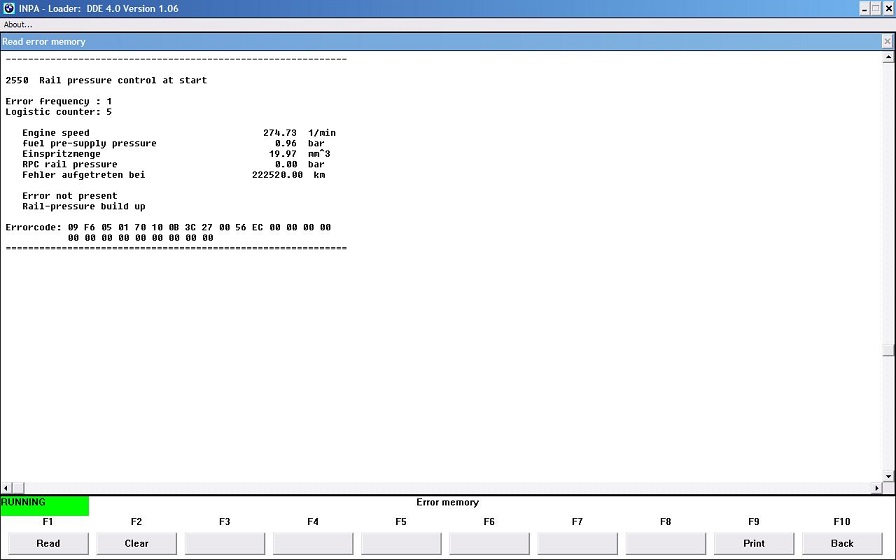896x560 pixels.
Task: Click the blank button under F5
Action: 401,543
